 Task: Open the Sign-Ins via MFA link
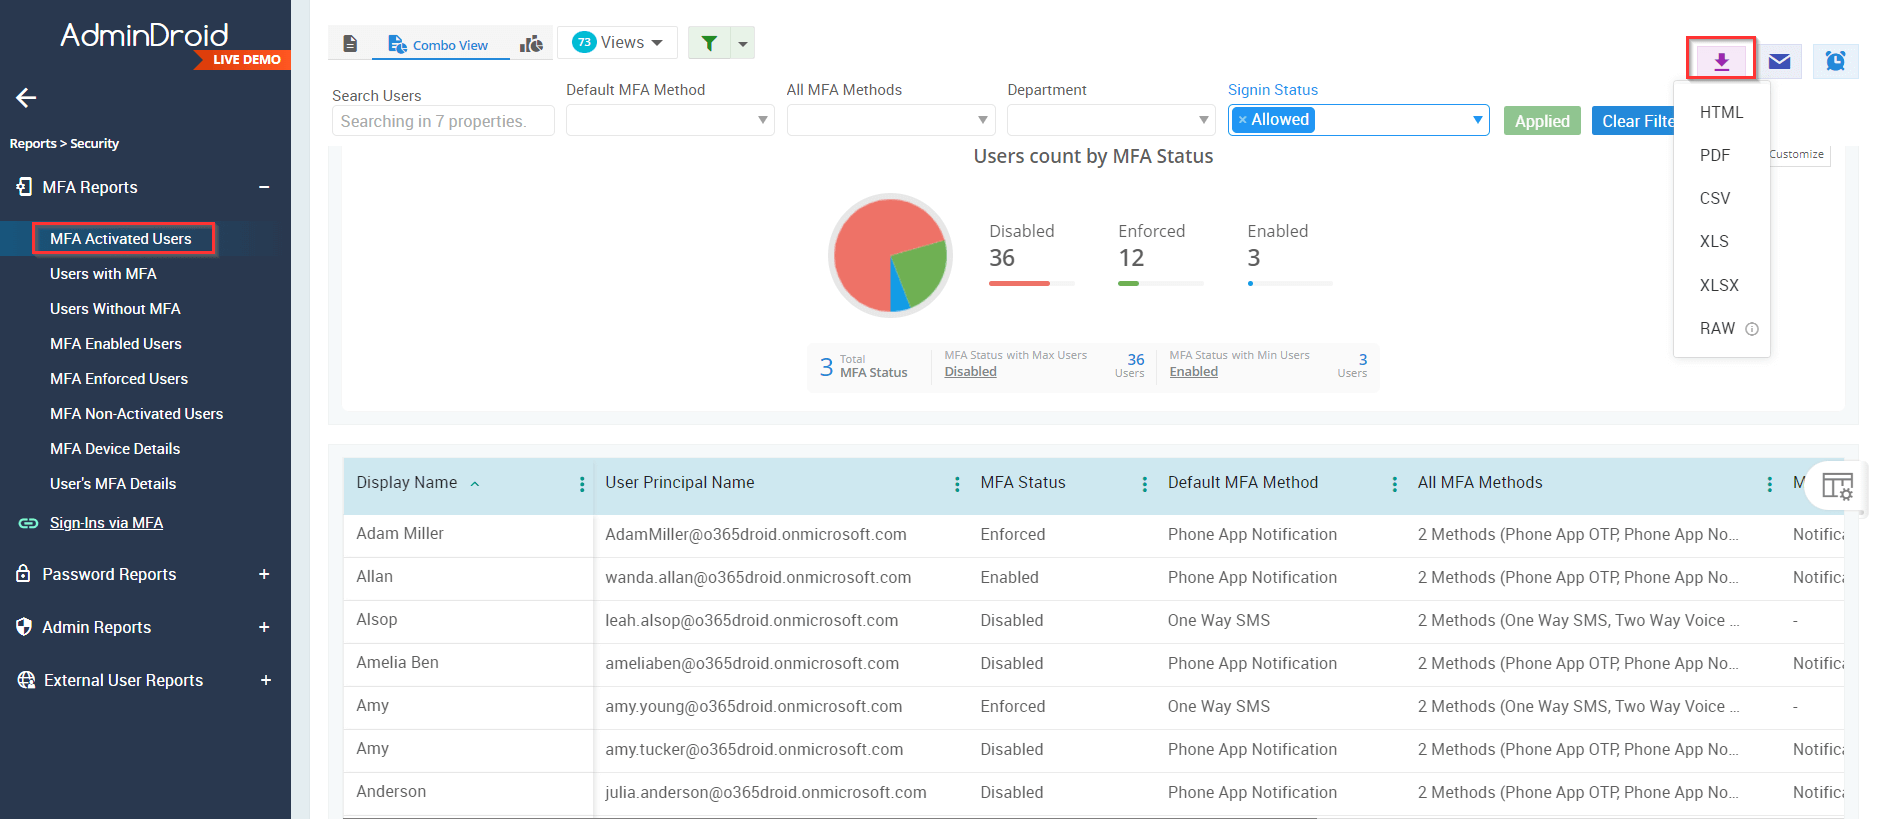[106, 523]
